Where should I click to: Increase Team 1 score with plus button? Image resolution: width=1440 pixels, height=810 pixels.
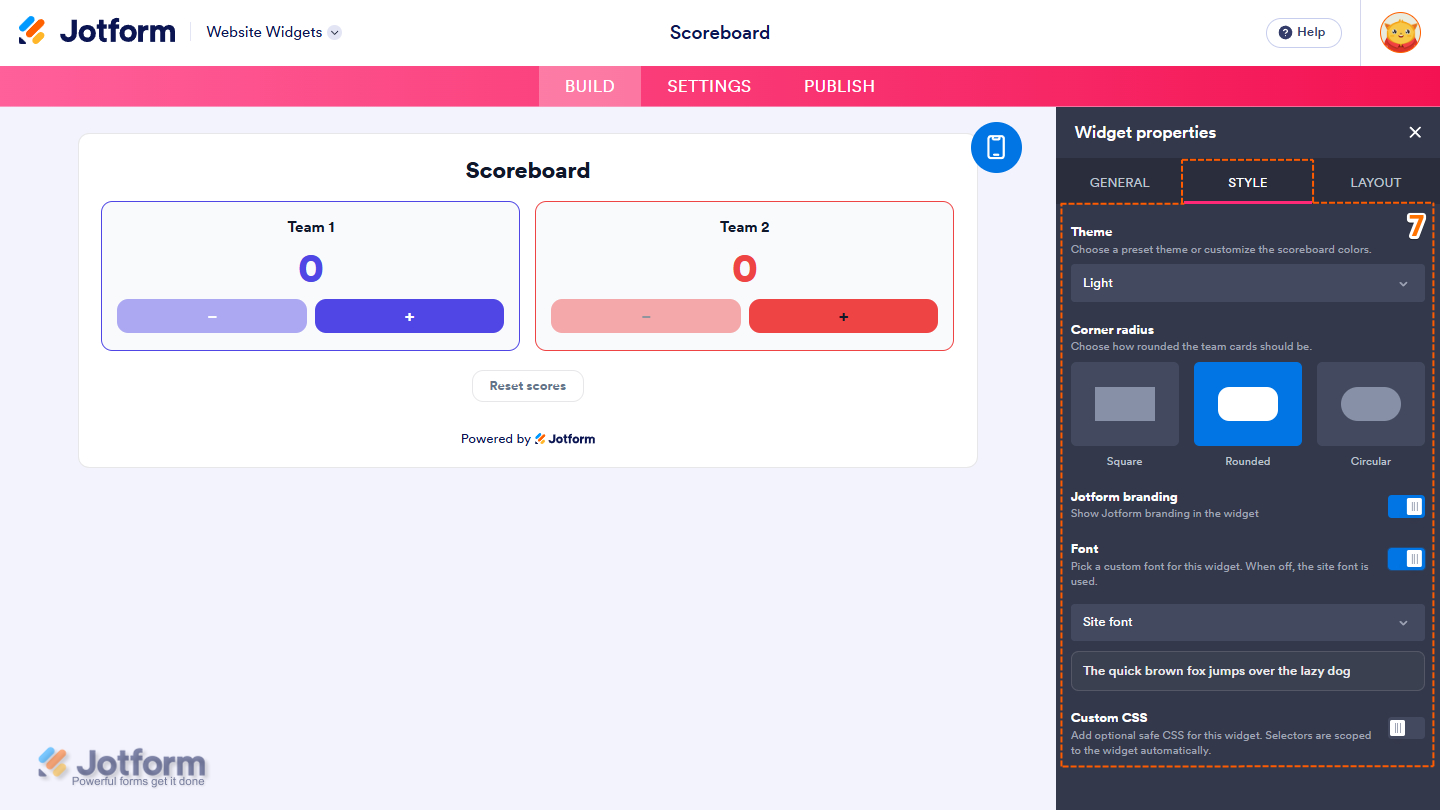409,316
